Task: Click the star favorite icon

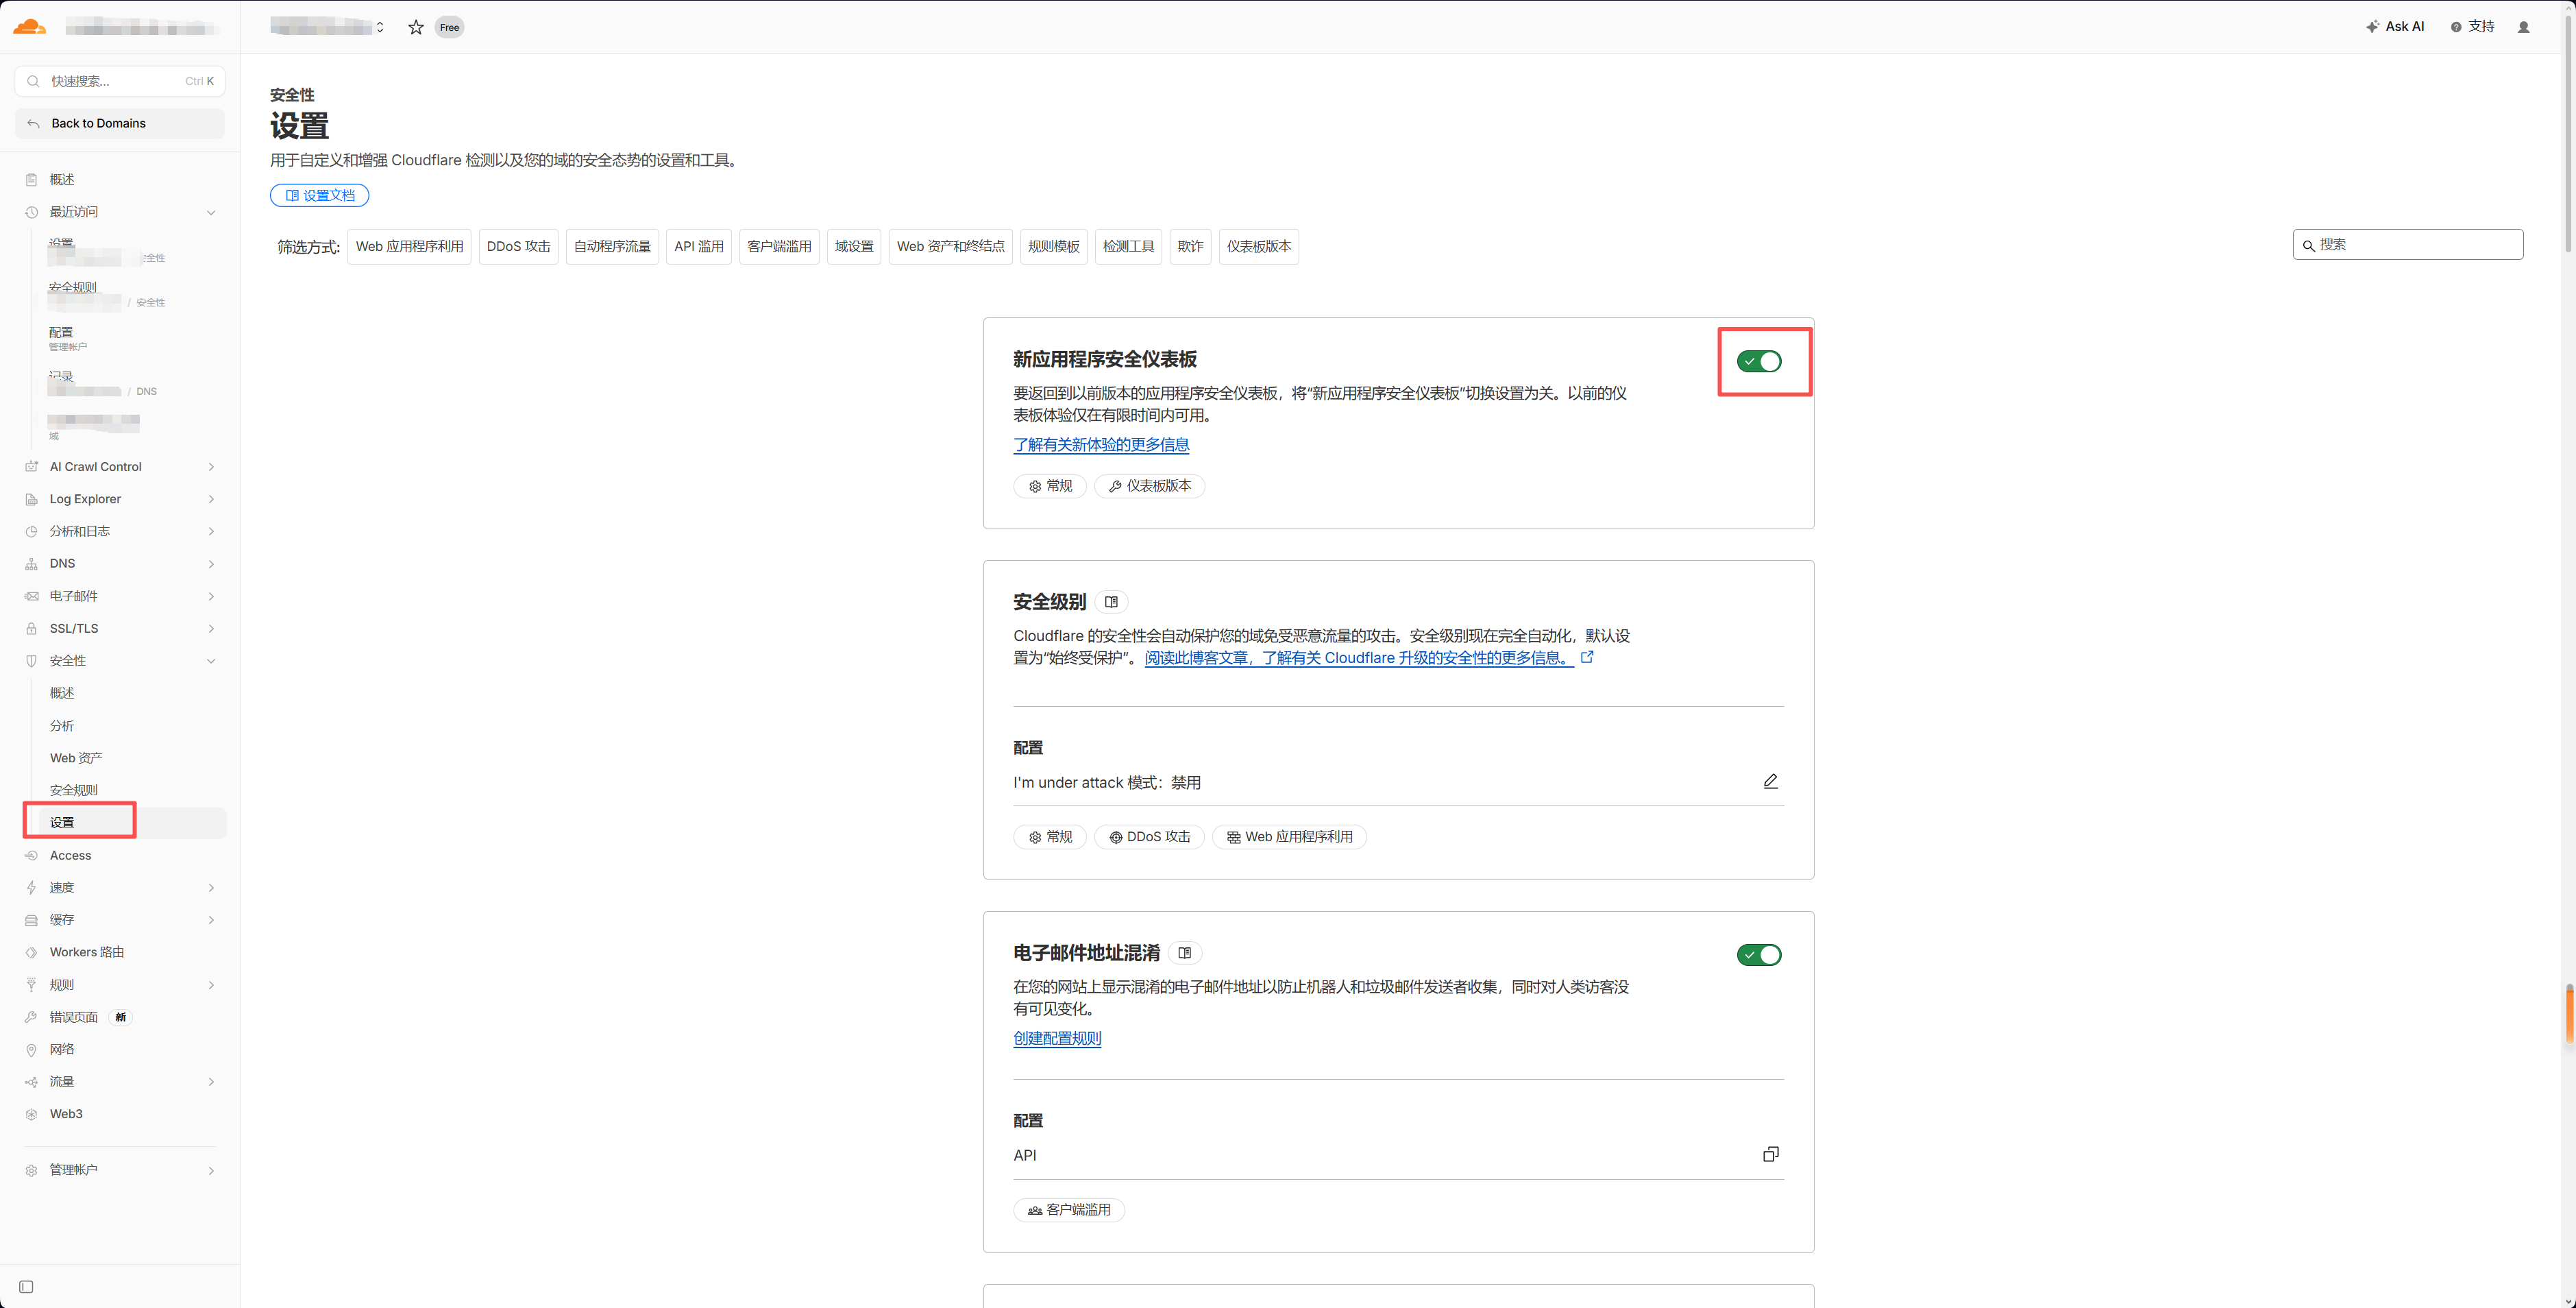Action: click(416, 27)
